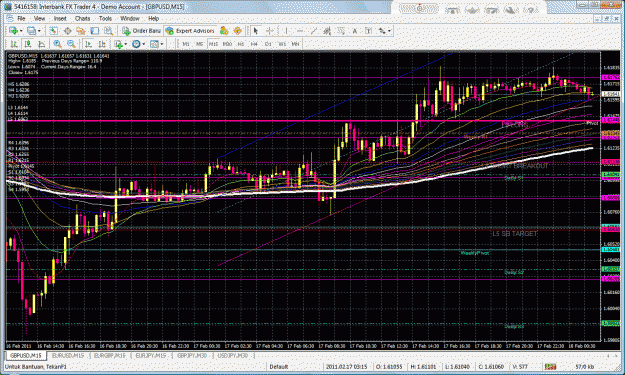Open the Indicators list icon

tap(118, 44)
